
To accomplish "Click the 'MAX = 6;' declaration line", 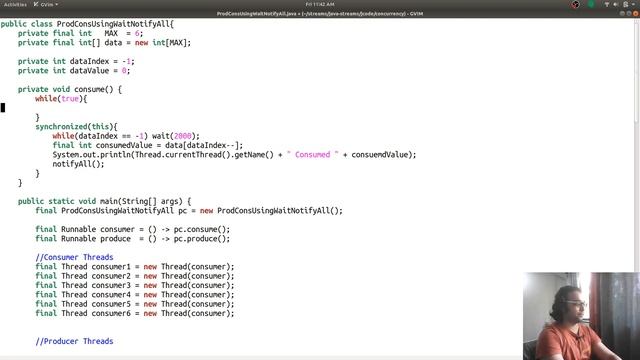I will (80, 33).
